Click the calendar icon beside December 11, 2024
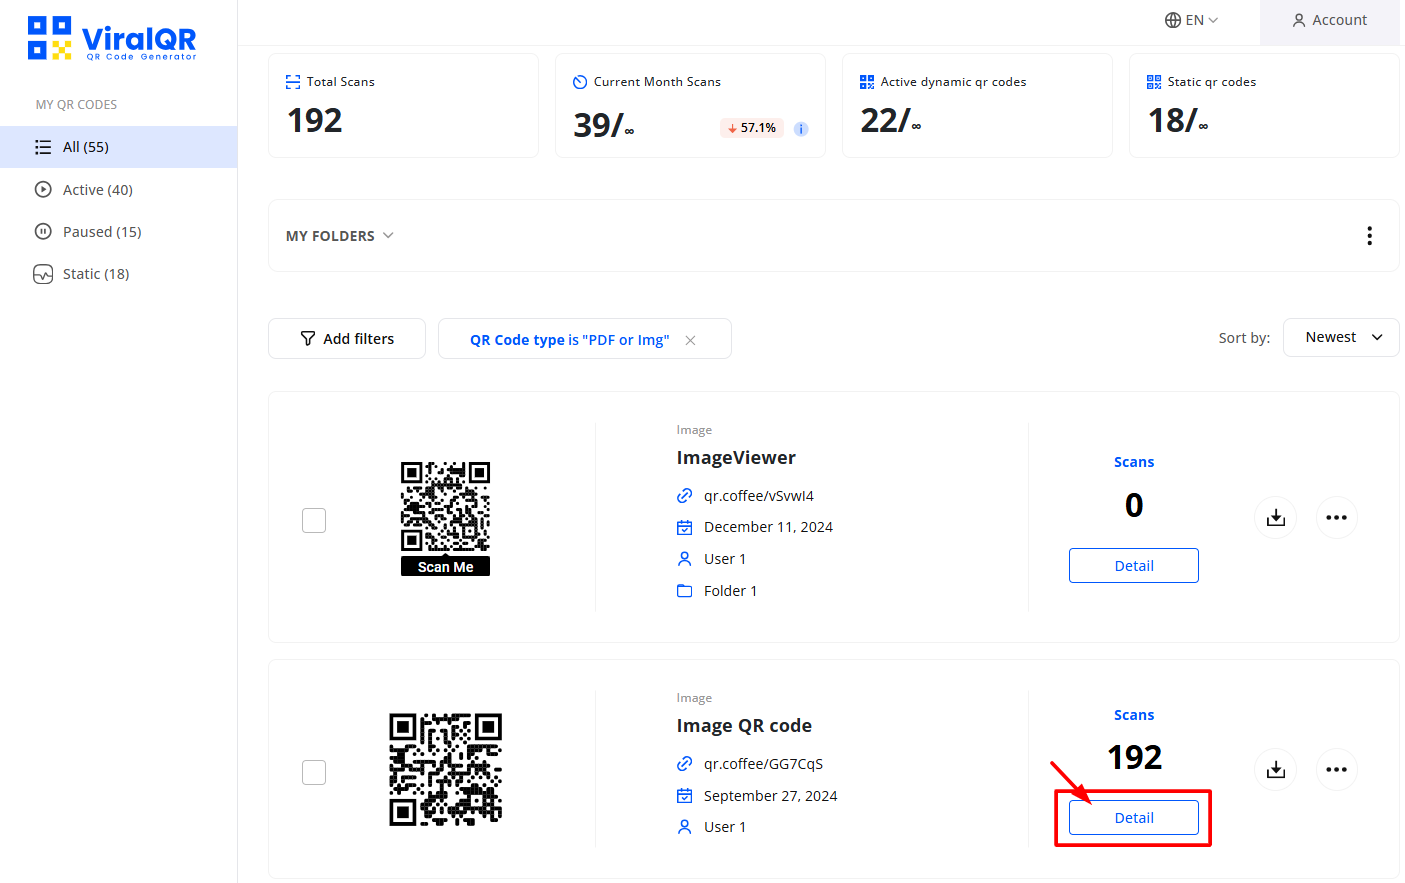Image resolution: width=1405 pixels, height=883 pixels. tap(684, 527)
